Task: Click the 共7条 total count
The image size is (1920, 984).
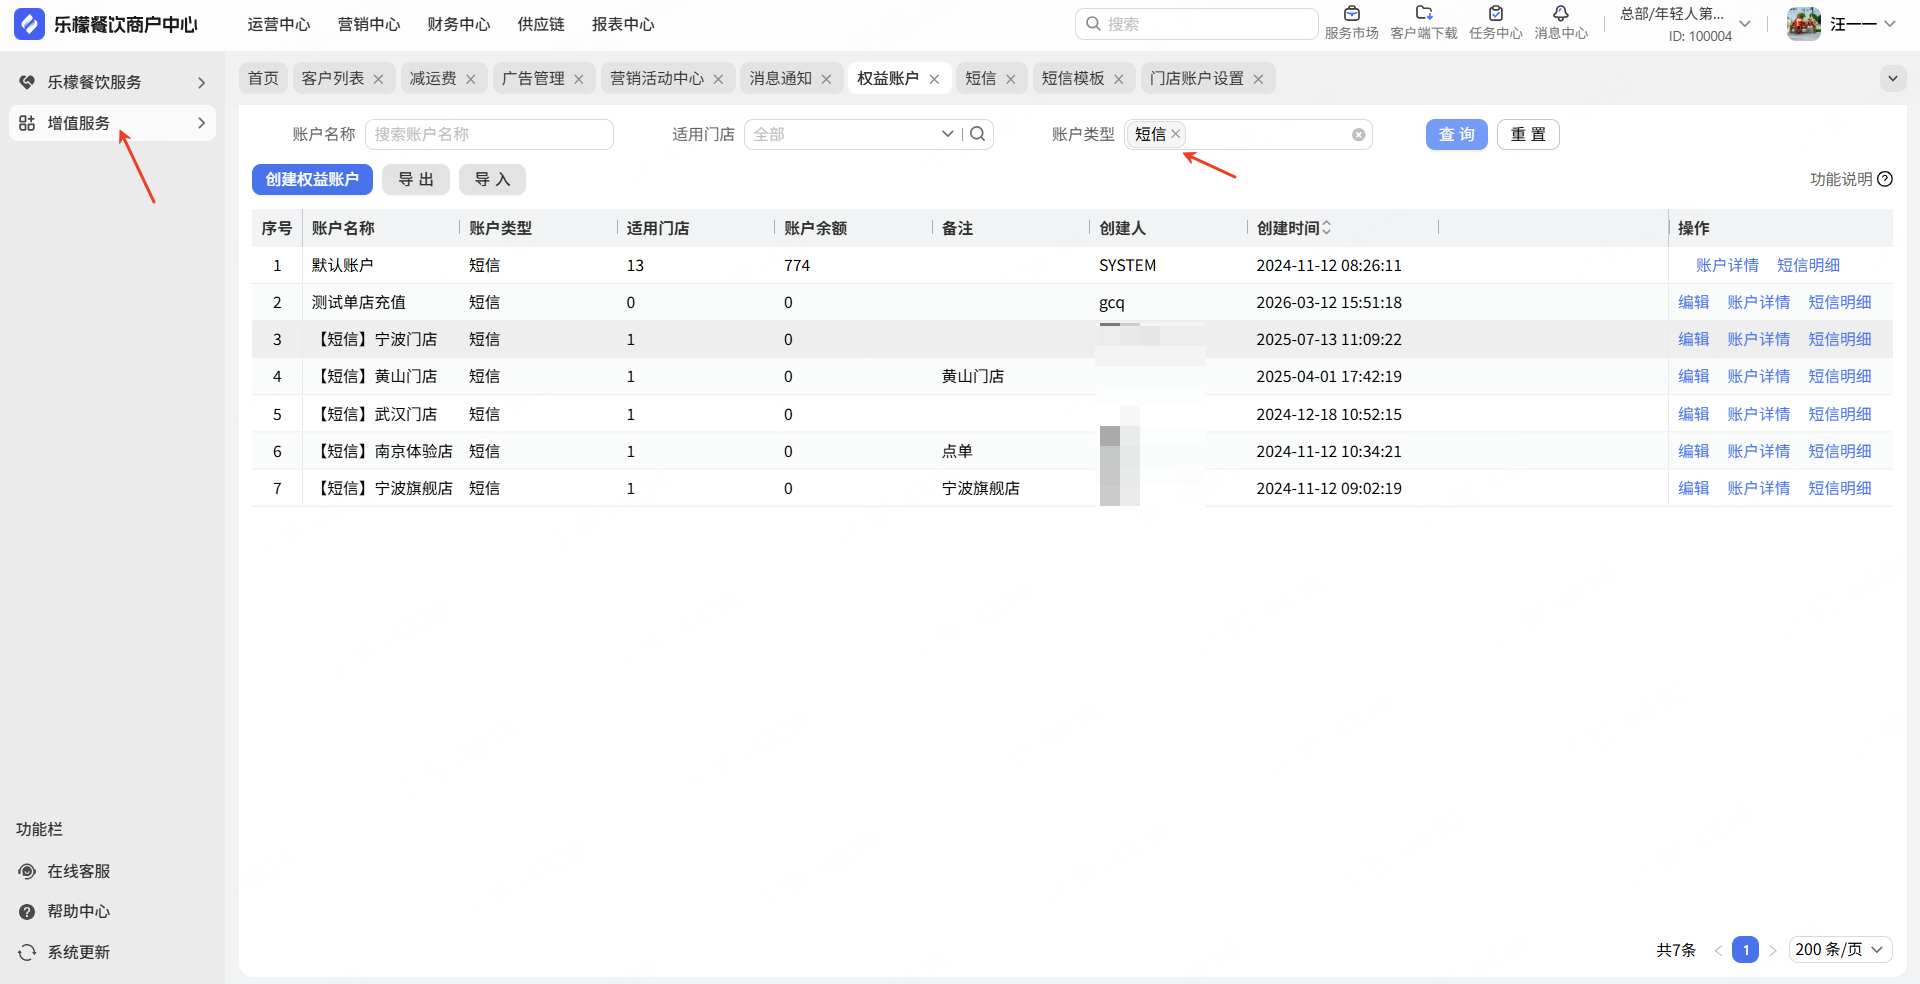Action: [1676, 950]
